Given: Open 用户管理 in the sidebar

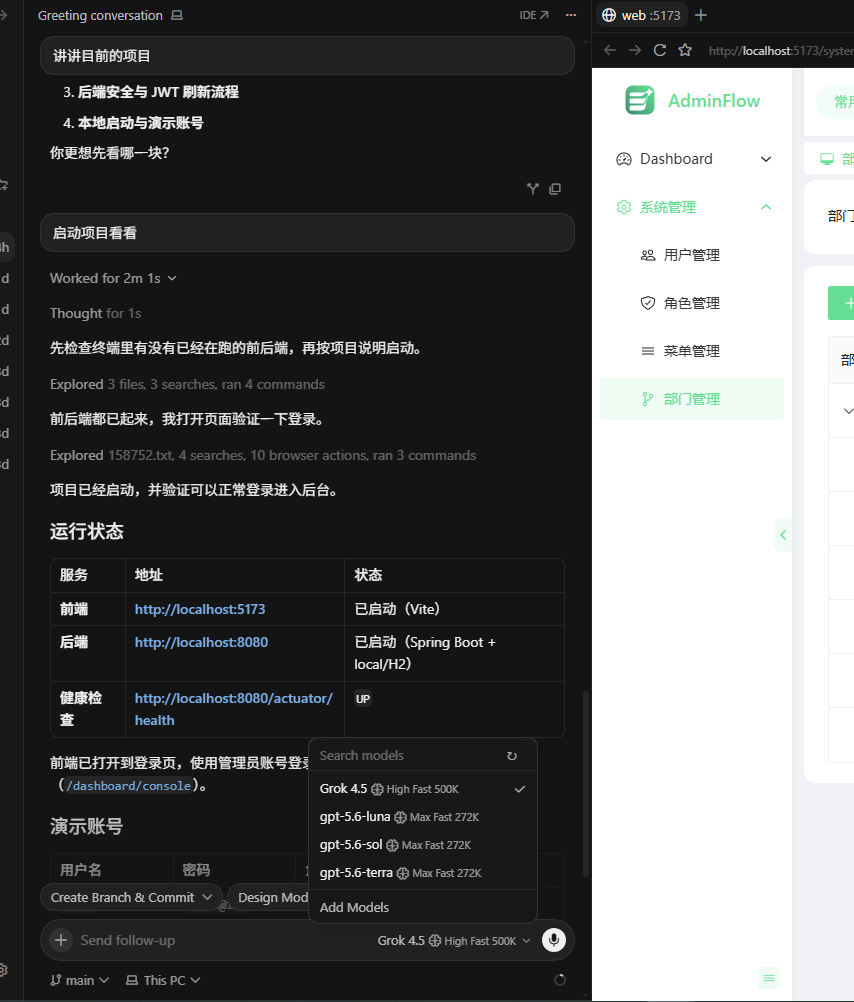Looking at the screenshot, I should (692, 256).
